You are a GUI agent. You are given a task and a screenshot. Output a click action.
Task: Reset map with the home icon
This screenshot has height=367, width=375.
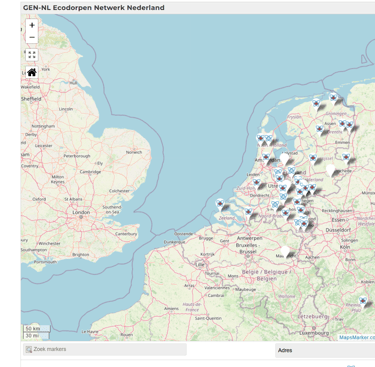tap(32, 72)
